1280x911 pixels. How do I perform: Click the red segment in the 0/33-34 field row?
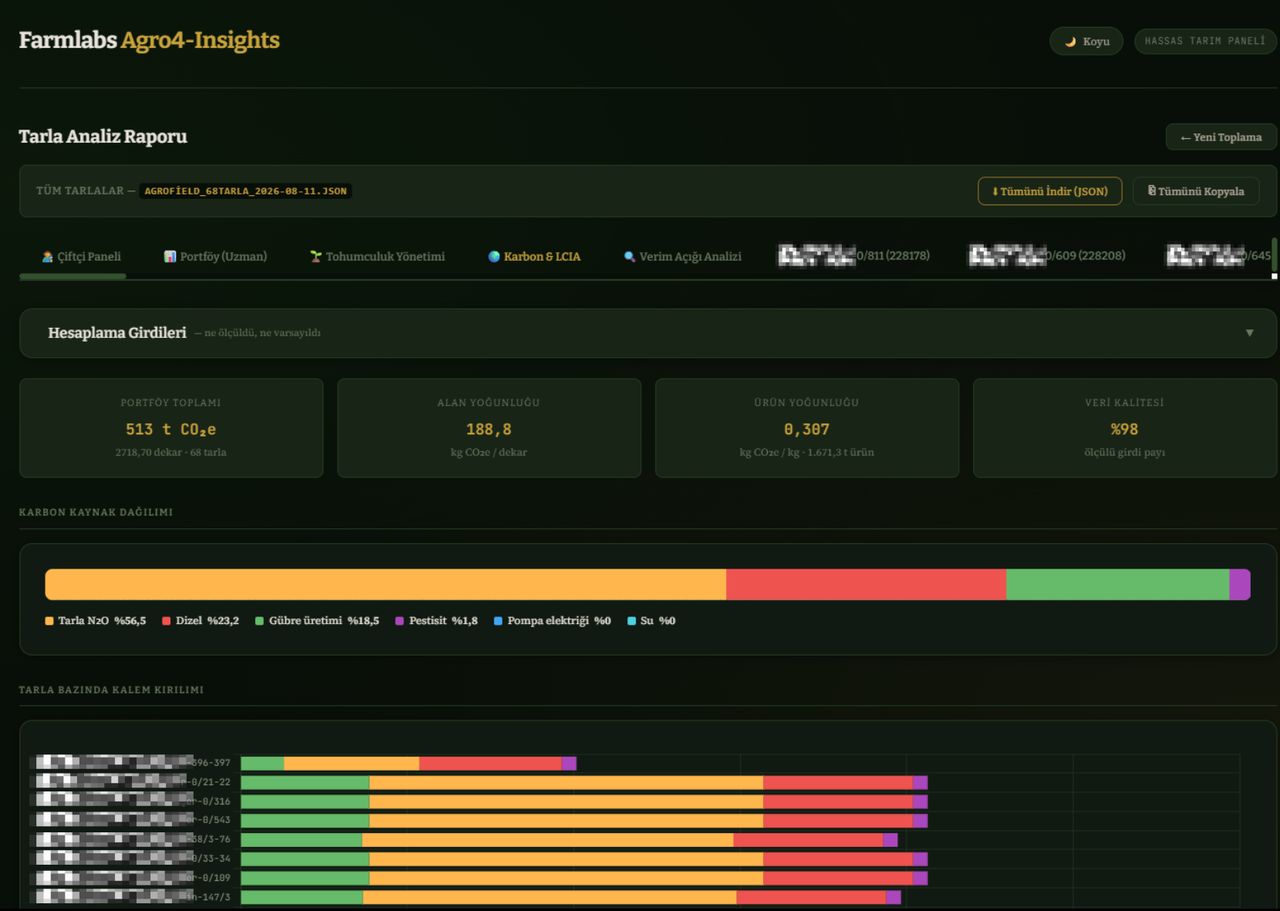click(837, 859)
